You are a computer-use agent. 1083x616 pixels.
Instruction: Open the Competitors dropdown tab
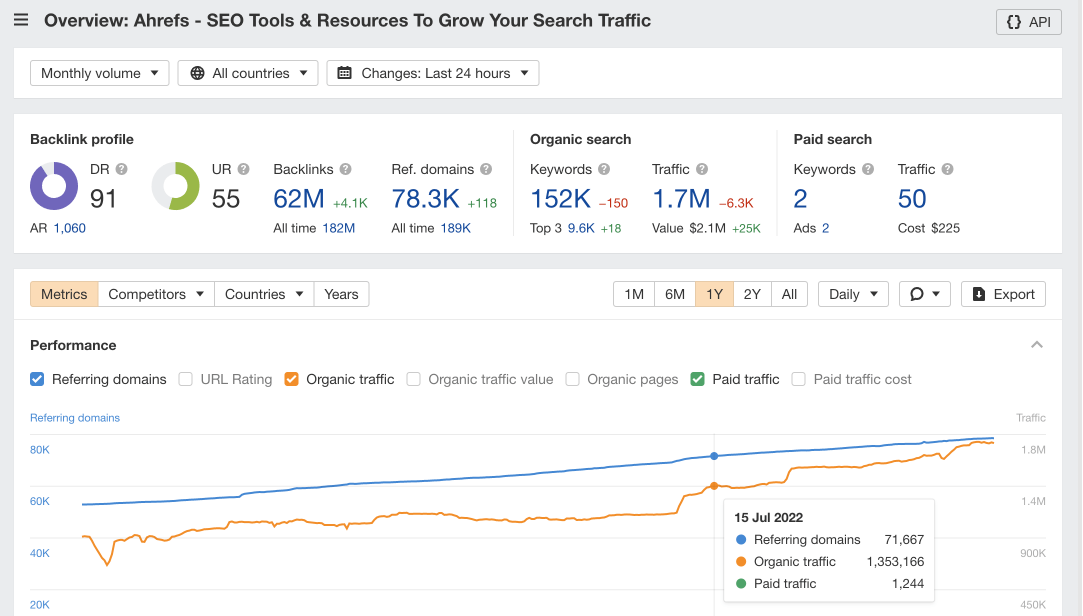click(156, 294)
